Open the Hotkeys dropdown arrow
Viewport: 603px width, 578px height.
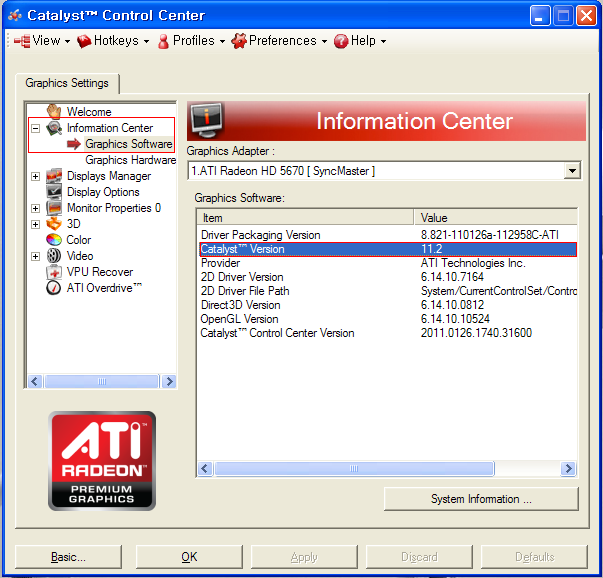(147, 41)
